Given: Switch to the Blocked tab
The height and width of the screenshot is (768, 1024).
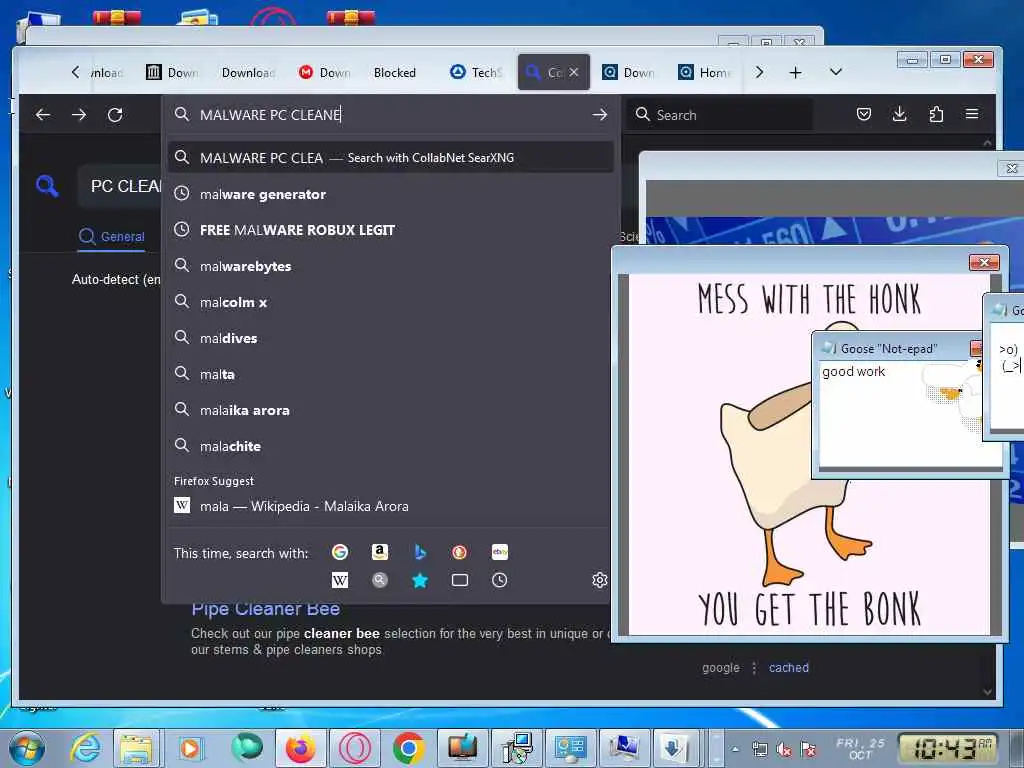Looking at the screenshot, I should click(394, 72).
